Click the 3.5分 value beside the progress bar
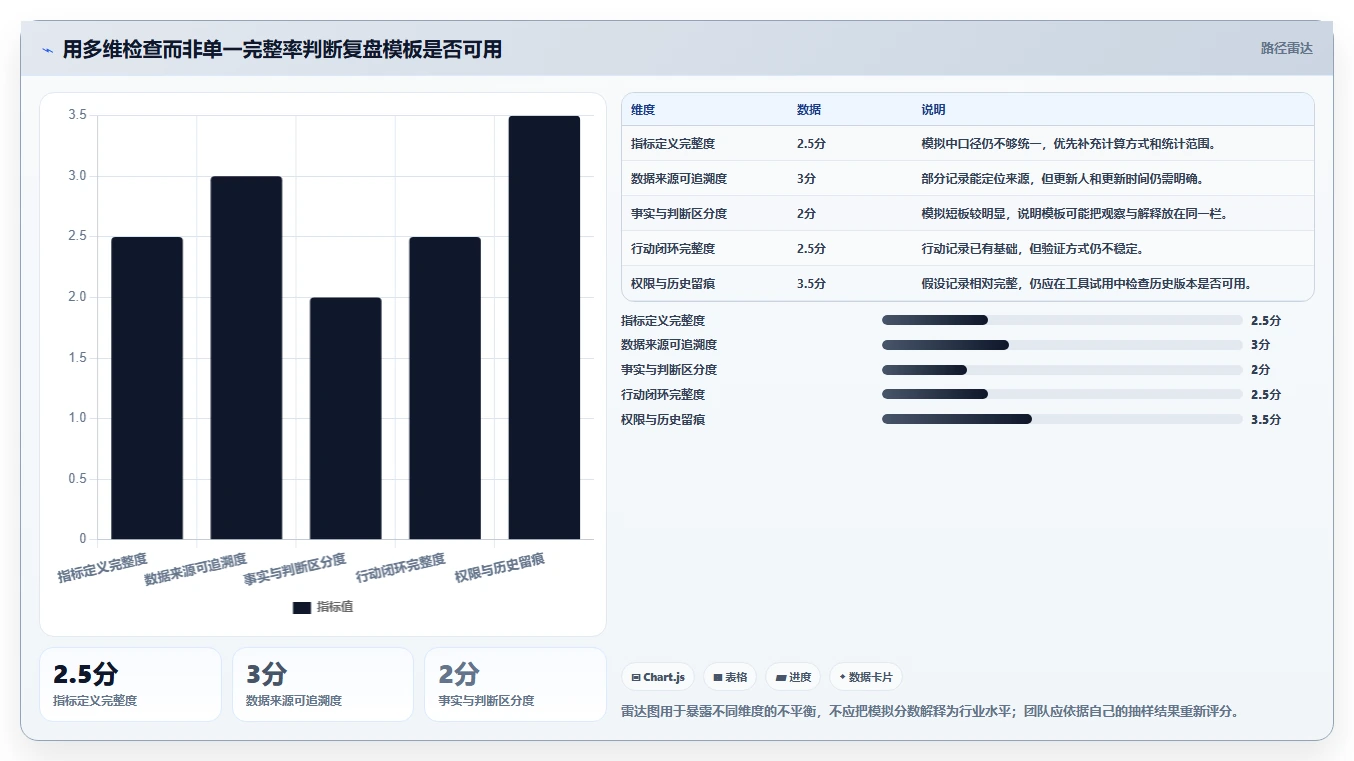This screenshot has width=1354, height=761. 1265,420
